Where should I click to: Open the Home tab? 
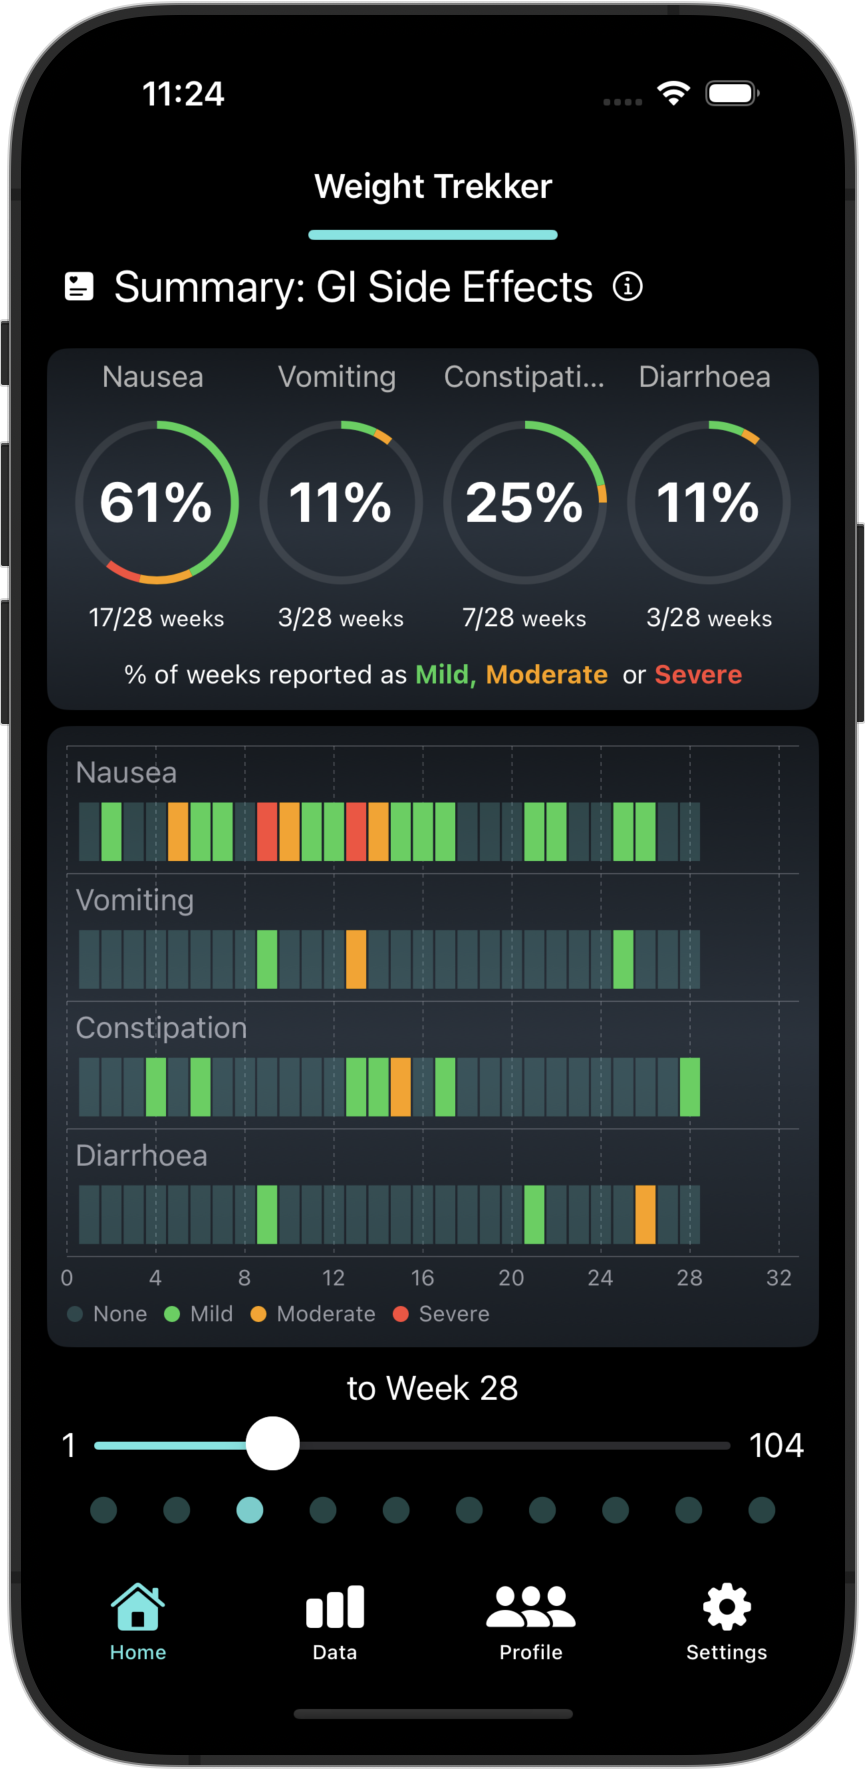tap(138, 1622)
